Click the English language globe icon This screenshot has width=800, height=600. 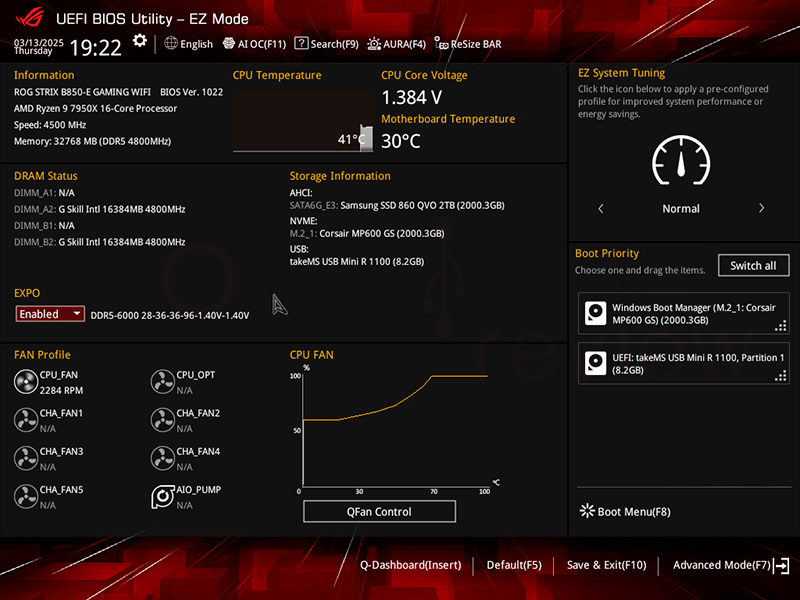[x=171, y=43]
